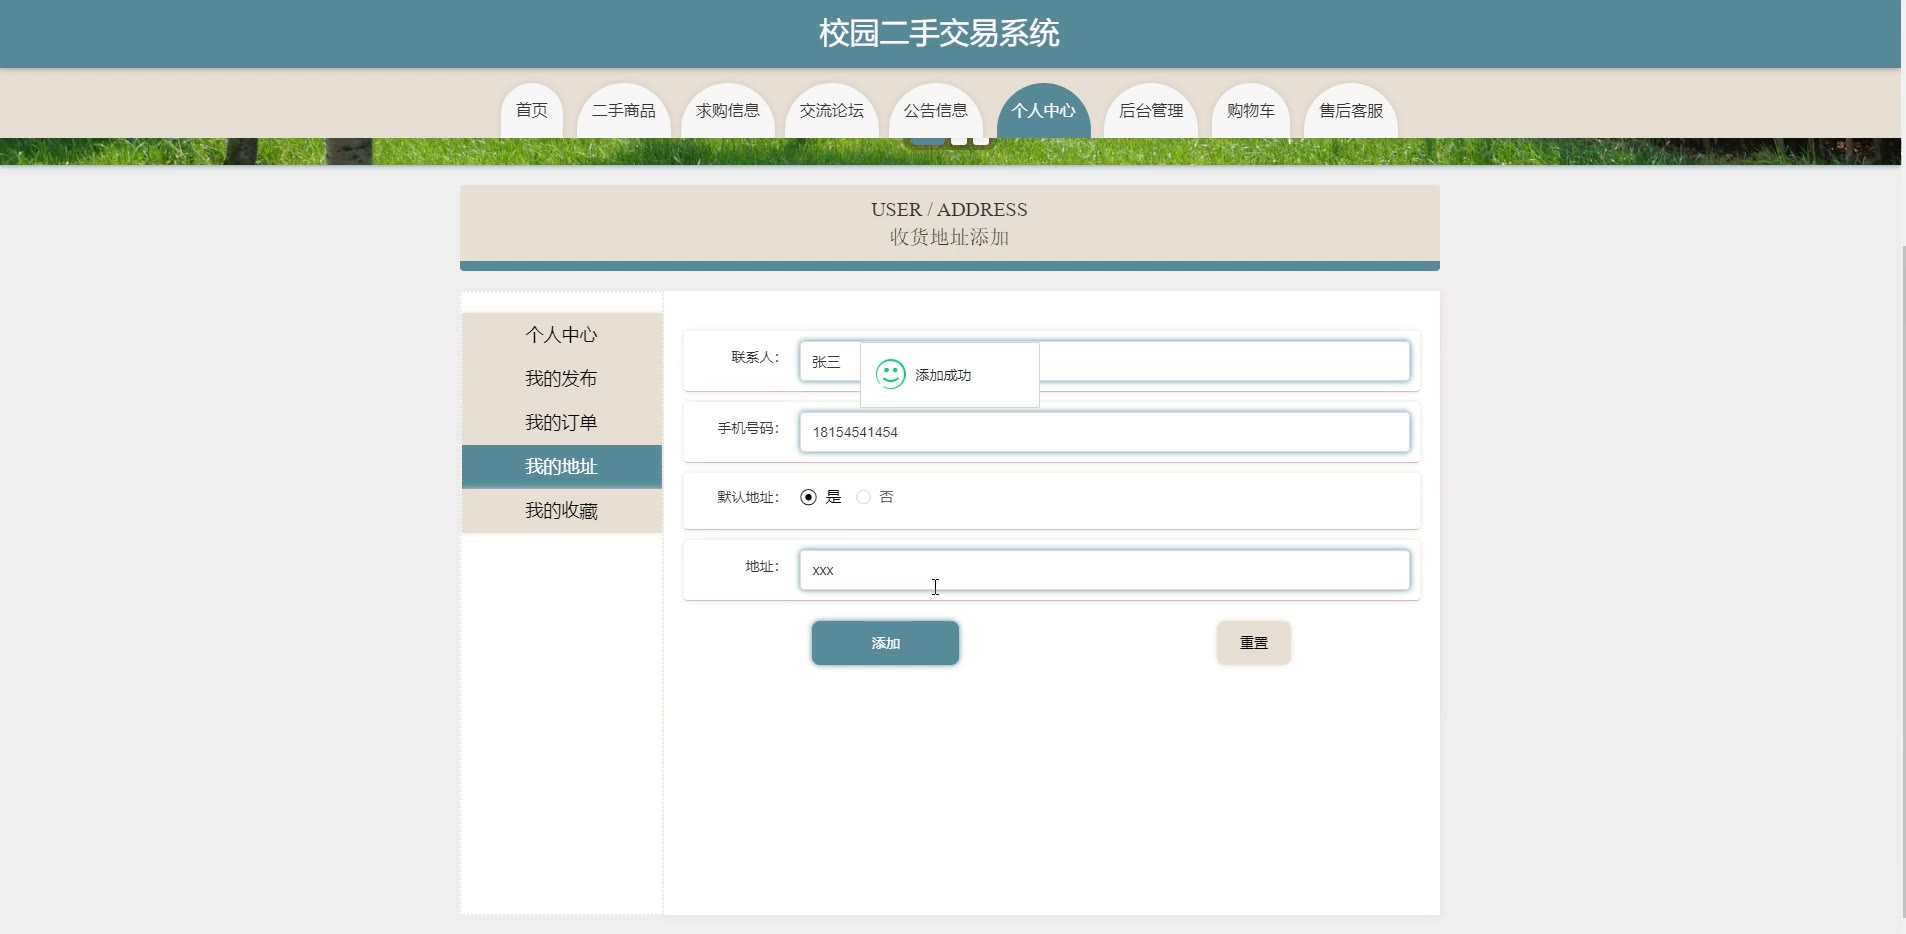
Task: Open 我的收藏 in the sidebar
Action: [562, 511]
